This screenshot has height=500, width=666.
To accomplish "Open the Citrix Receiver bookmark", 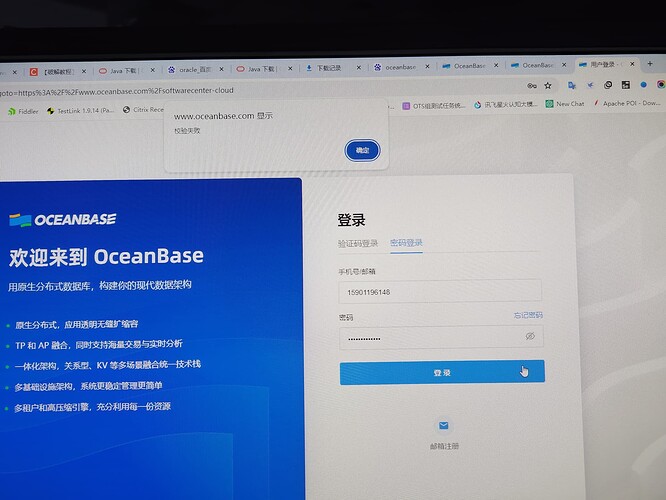I will point(146,110).
